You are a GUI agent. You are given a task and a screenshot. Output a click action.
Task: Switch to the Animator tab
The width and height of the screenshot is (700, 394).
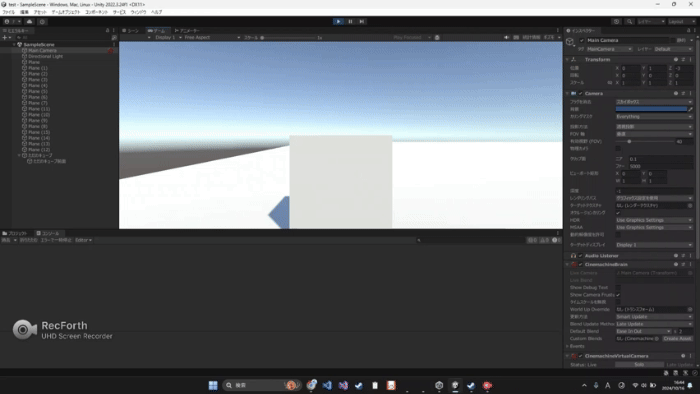click(187, 31)
